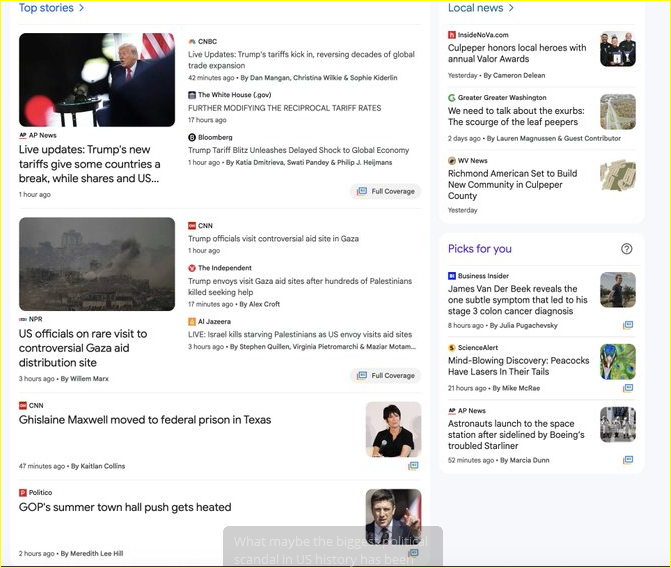Click AP News logo under Trump photo
This screenshot has width=671, height=568.
coord(23,135)
